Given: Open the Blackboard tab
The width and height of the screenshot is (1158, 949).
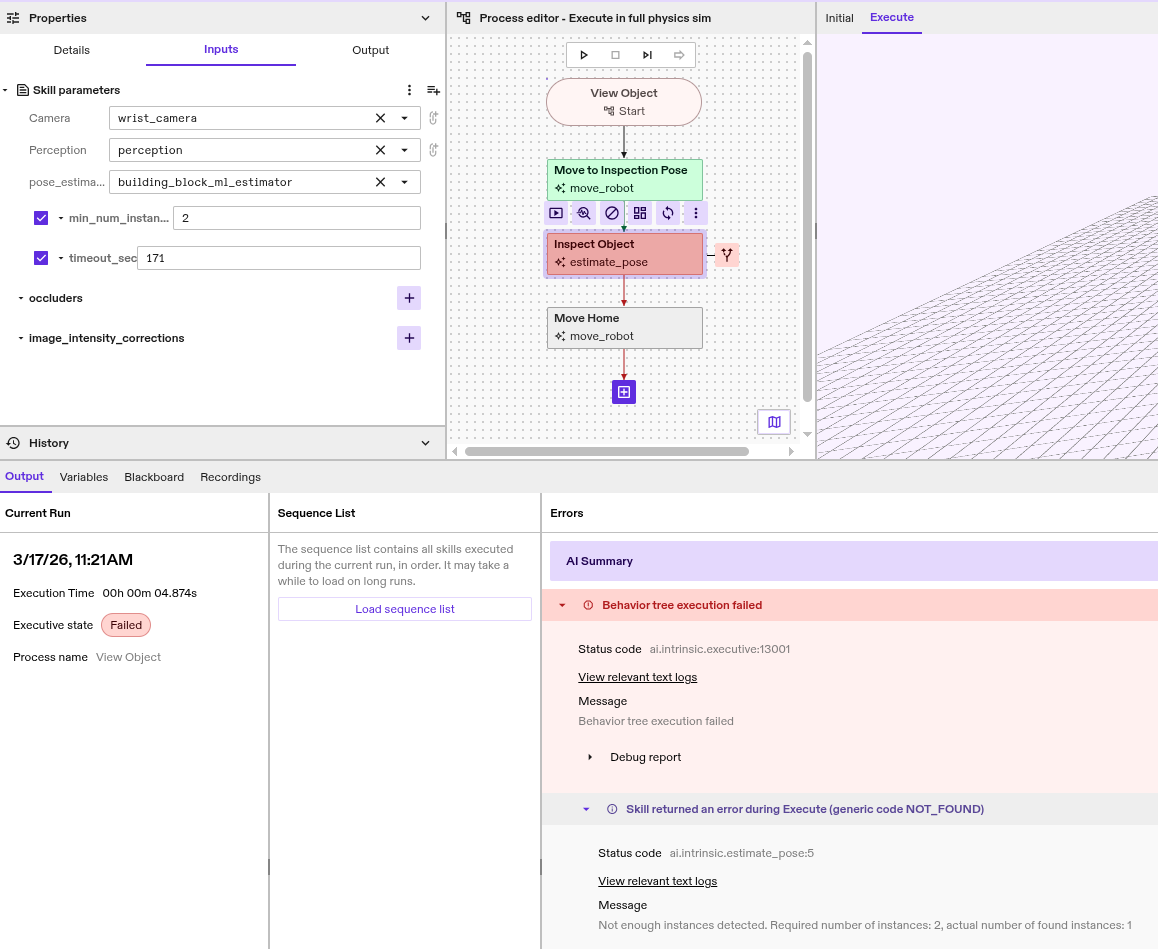Looking at the screenshot, I should [x=154, y=477].
